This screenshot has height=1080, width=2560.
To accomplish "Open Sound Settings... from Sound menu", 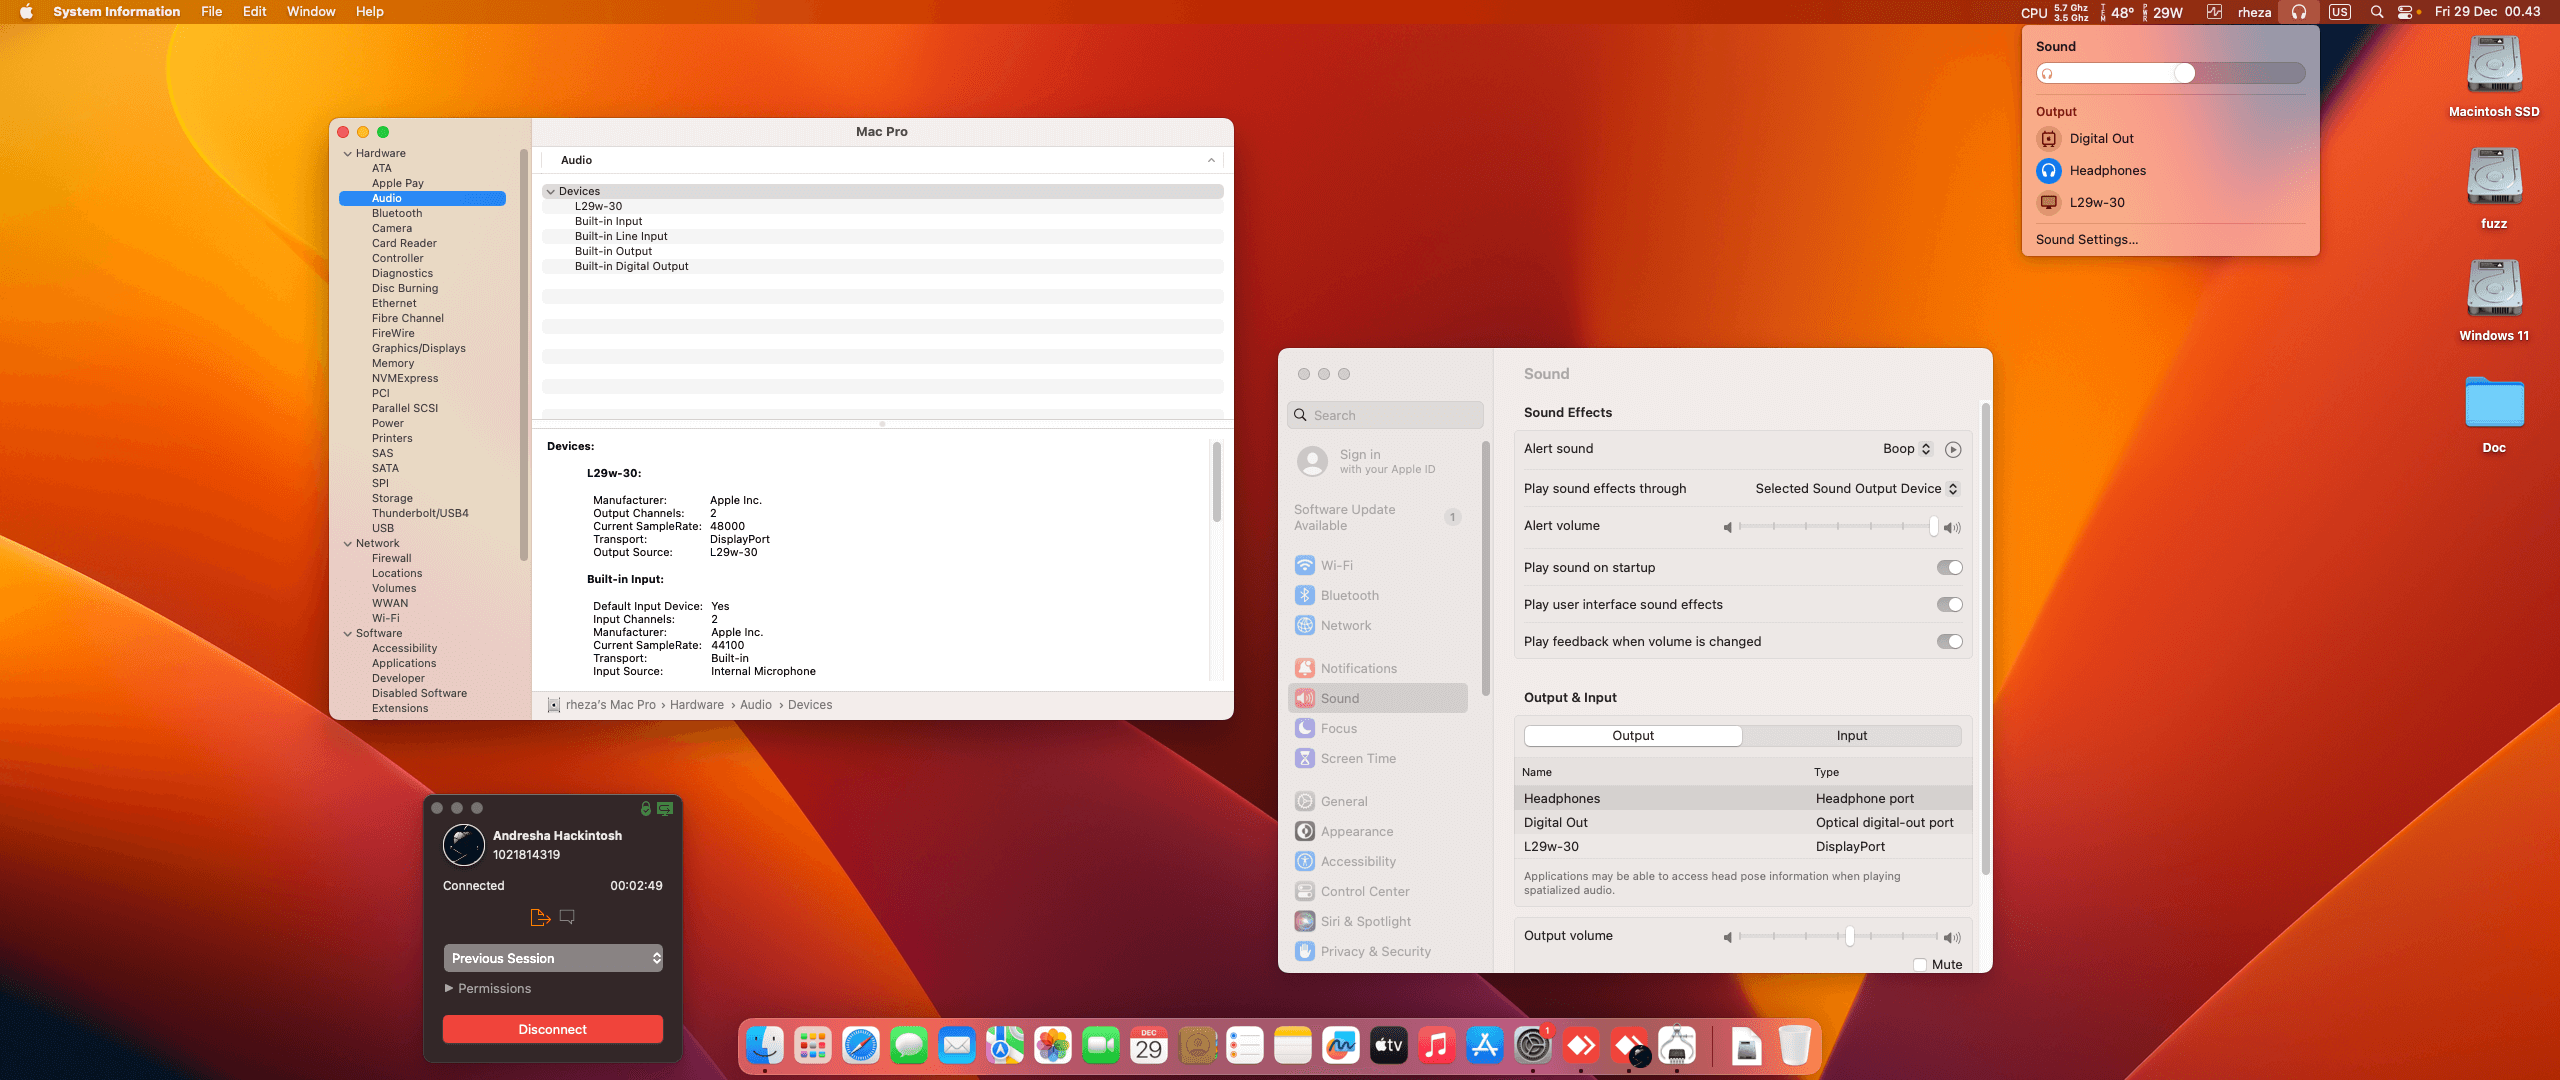I will 2087,240.
